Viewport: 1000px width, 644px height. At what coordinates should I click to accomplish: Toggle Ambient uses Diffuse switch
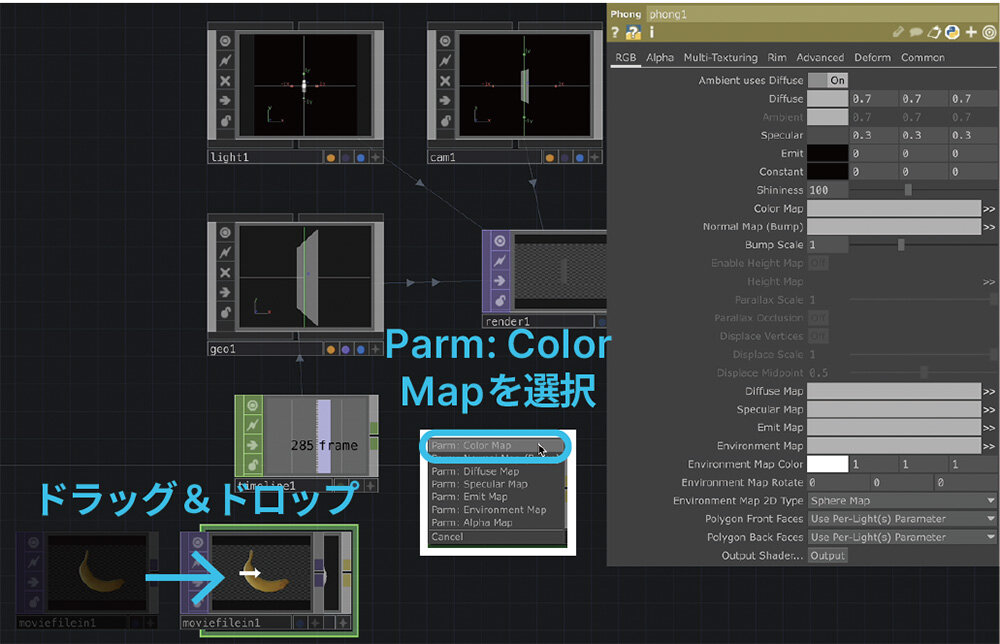tap(826, 80)
